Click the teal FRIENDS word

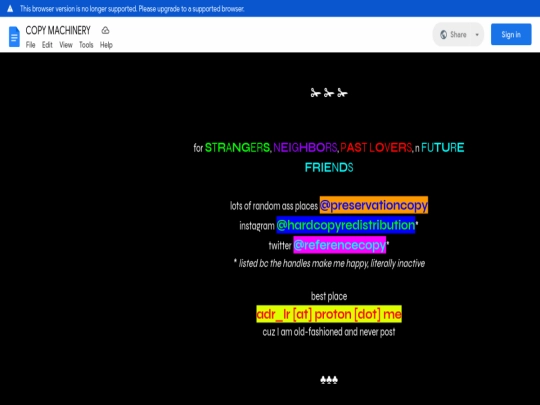tap(329, 167)
